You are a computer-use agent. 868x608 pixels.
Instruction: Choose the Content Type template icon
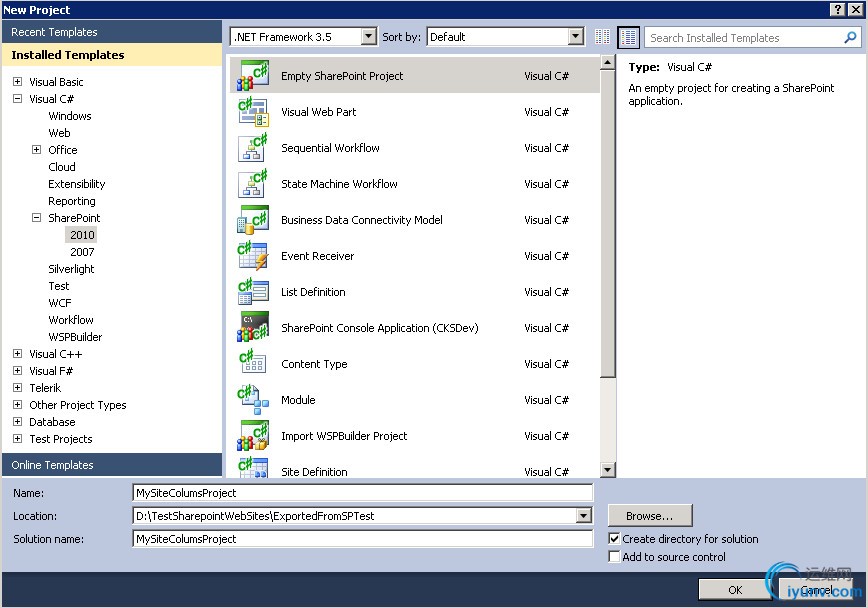tap(253, 364)
